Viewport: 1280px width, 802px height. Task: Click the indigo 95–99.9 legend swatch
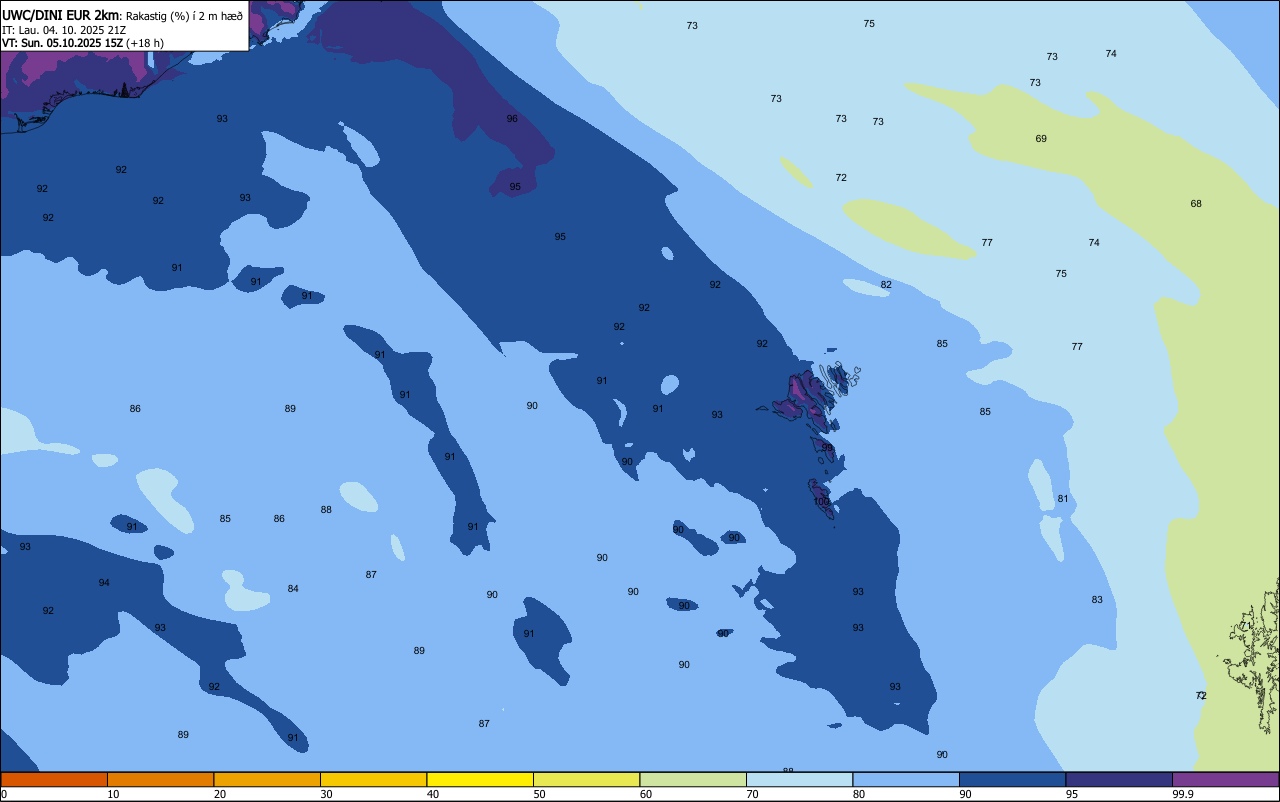coord(1119,779)
